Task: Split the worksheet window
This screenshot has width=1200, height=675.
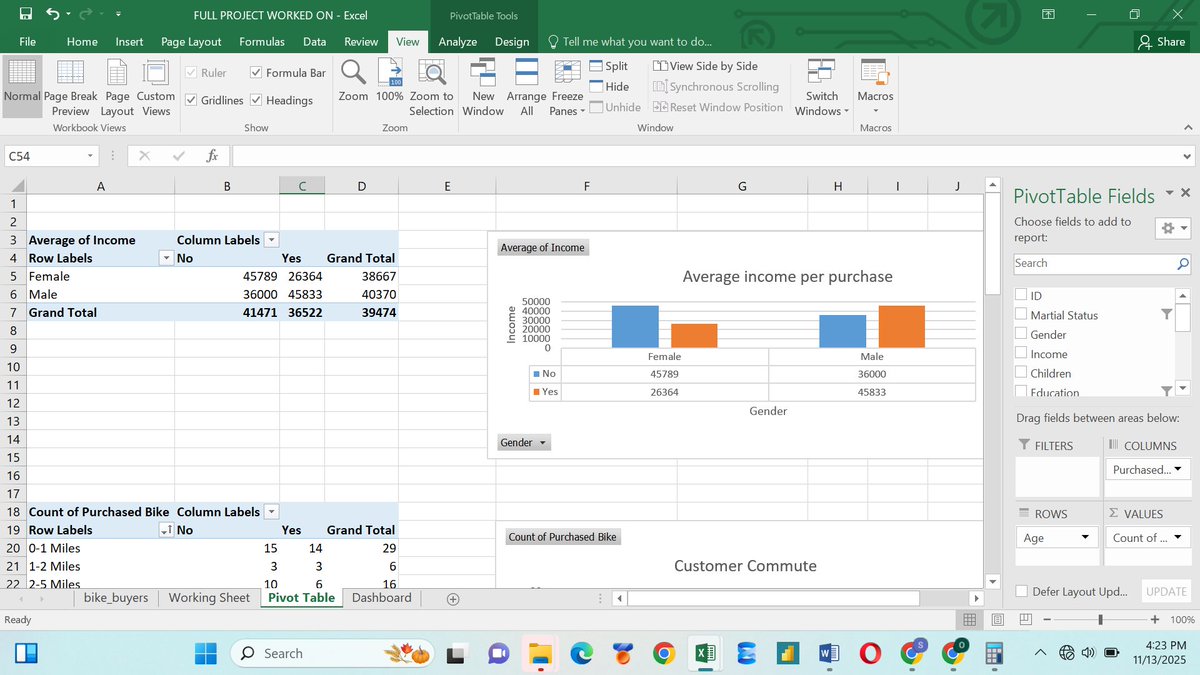Action: point(610,65)
